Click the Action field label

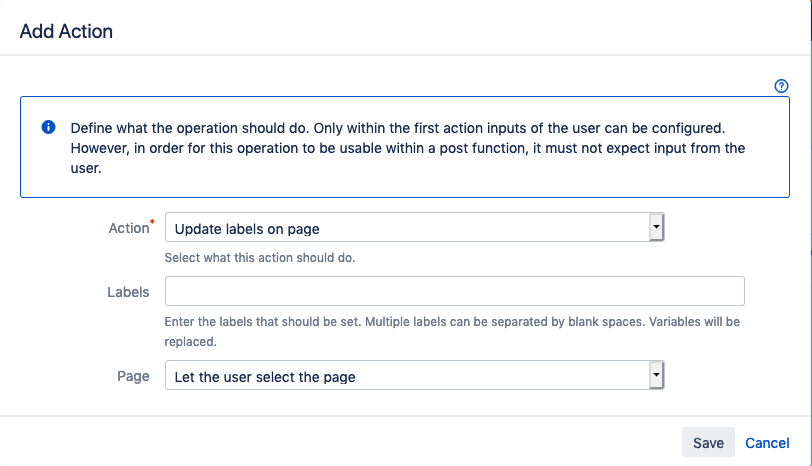point(127,228)
